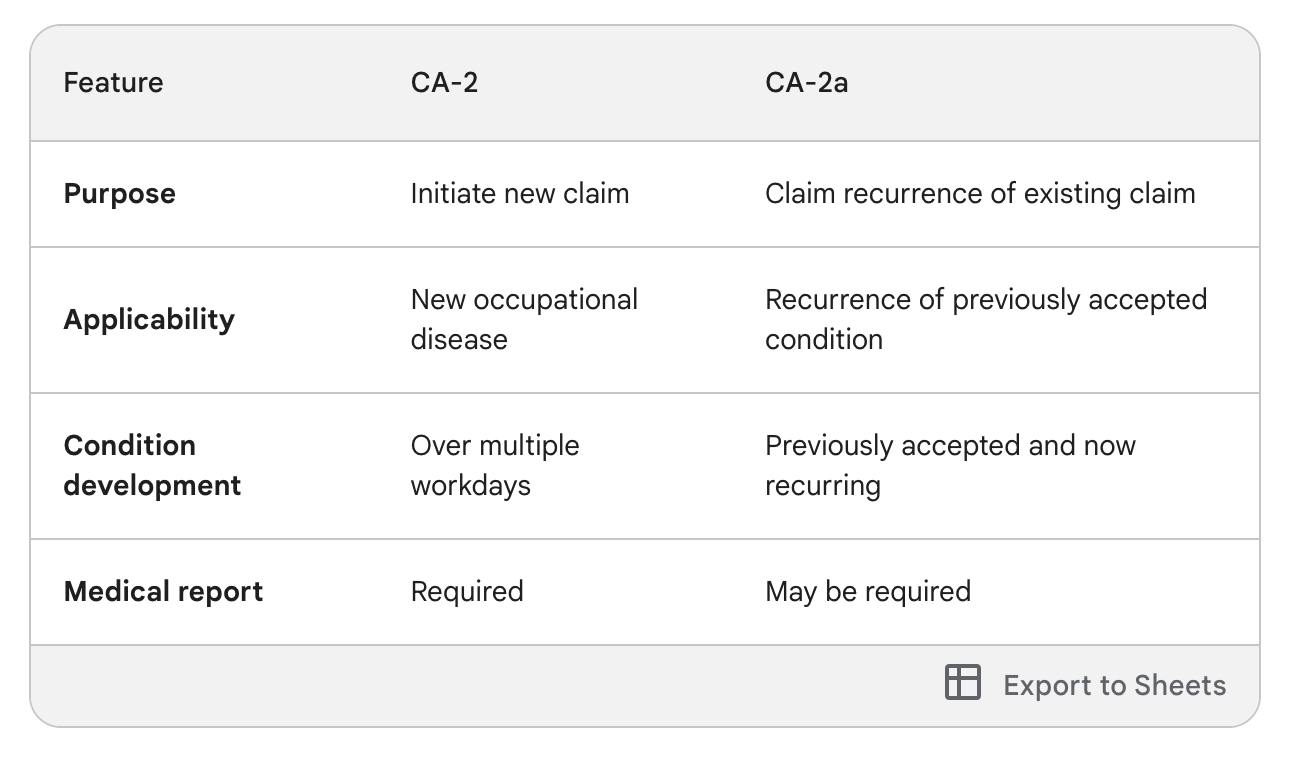Click the 'Previously accepted and now recurring' cell

click(x=950, y=465)
